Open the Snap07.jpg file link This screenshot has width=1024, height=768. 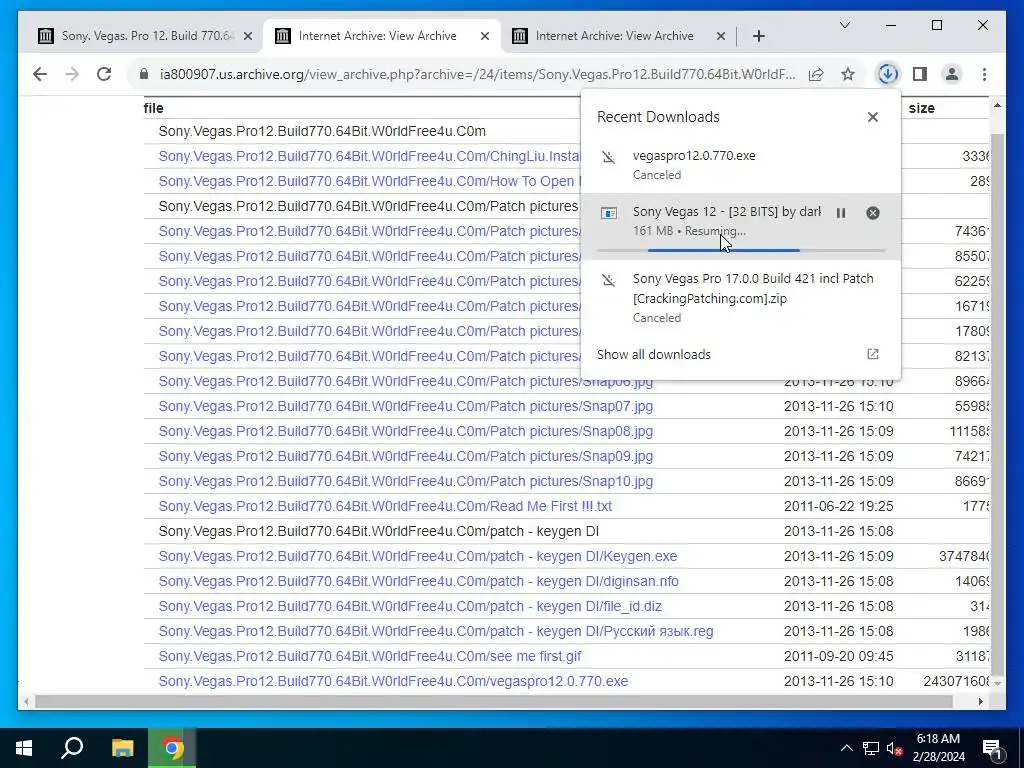click(406, 406)
